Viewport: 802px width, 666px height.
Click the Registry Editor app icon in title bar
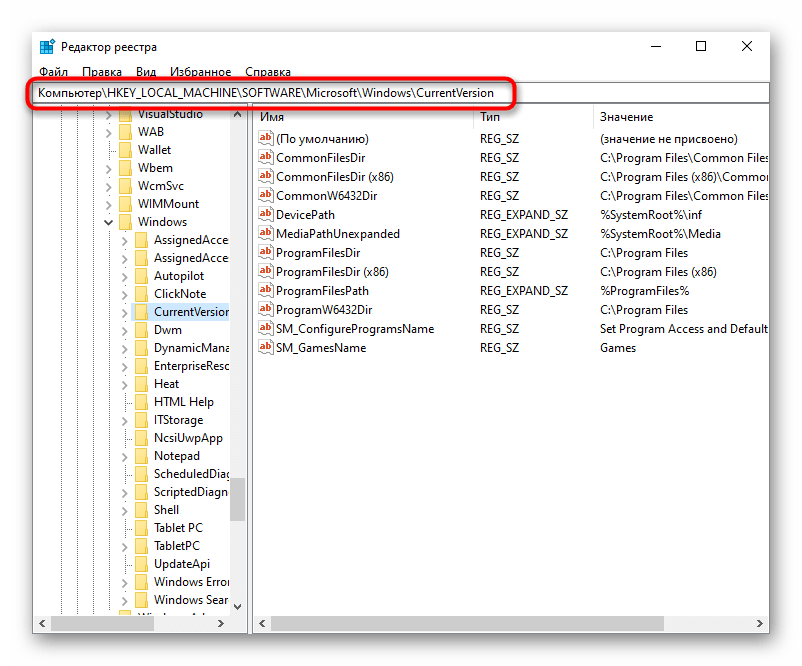[x=47, y=47]
